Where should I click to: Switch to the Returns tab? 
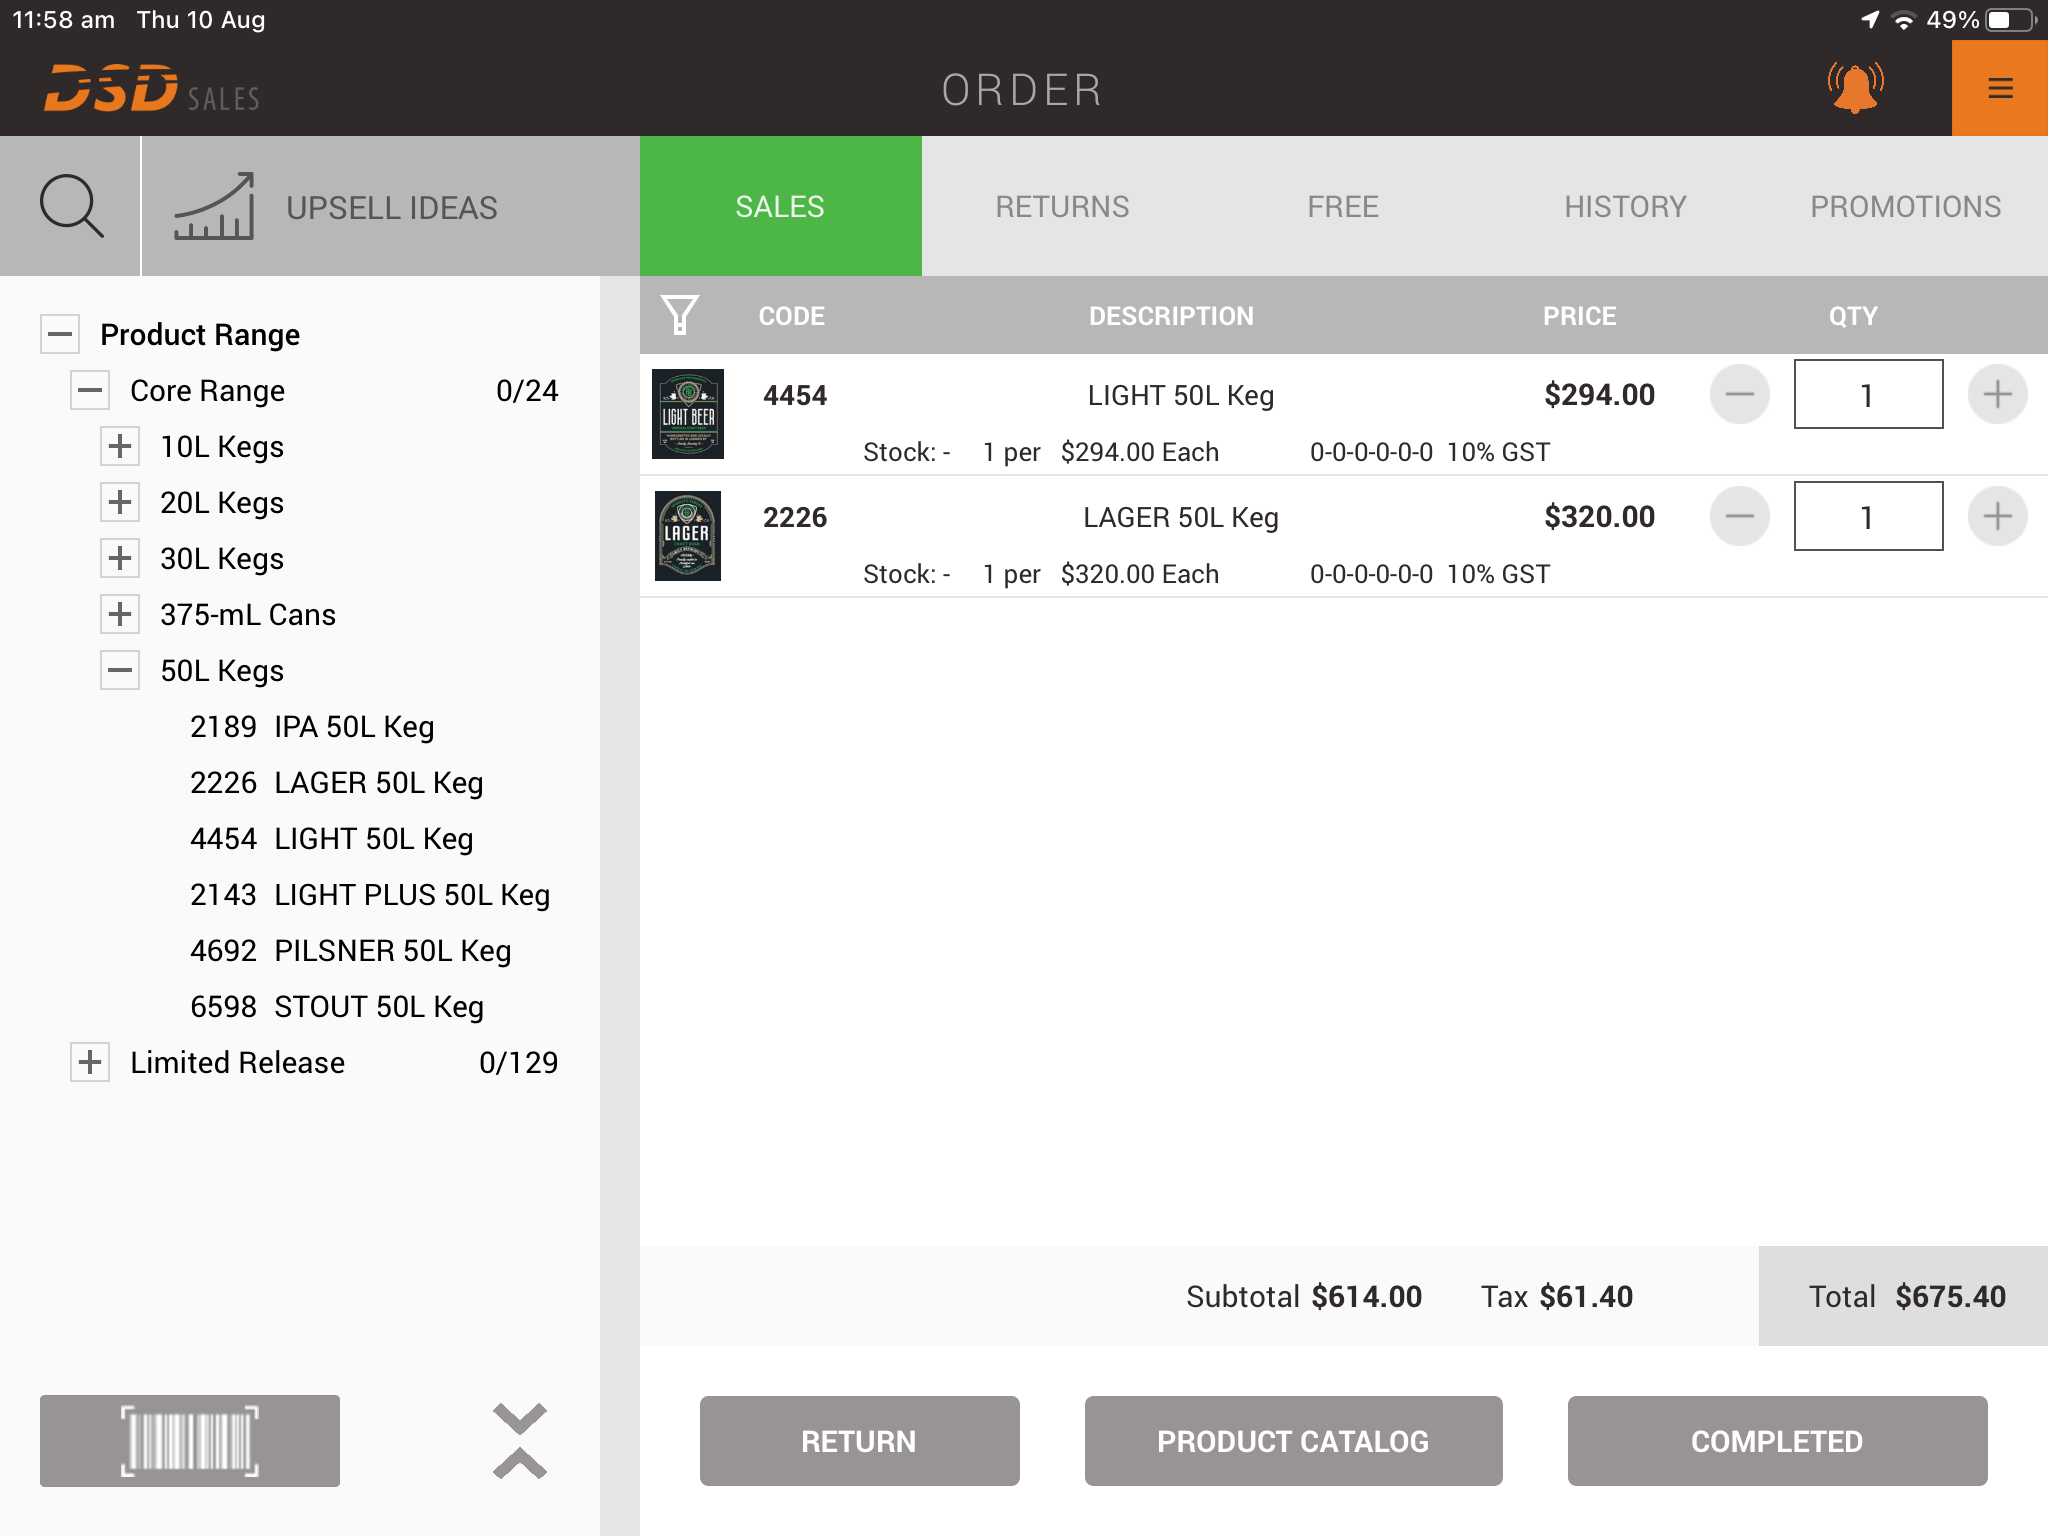click(1062, 206)
